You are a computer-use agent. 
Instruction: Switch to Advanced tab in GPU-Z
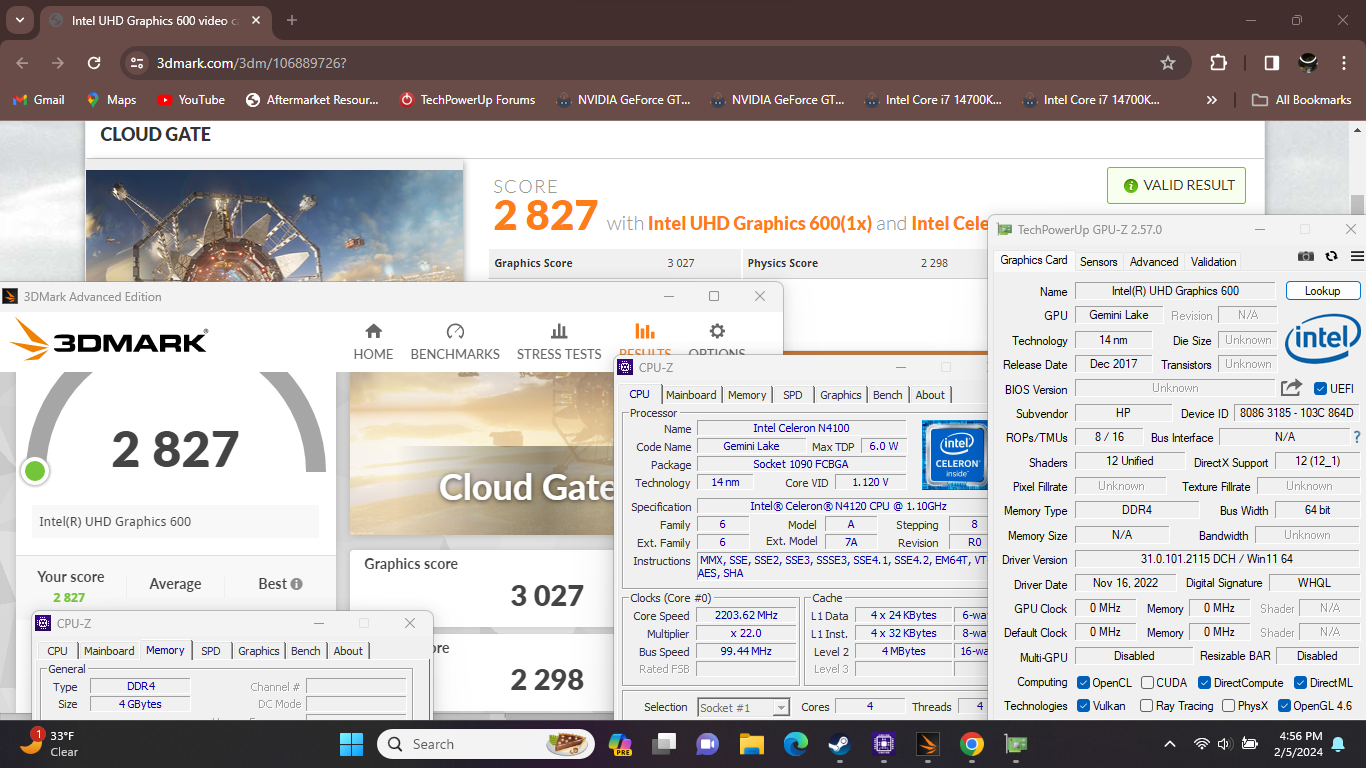1154,262
